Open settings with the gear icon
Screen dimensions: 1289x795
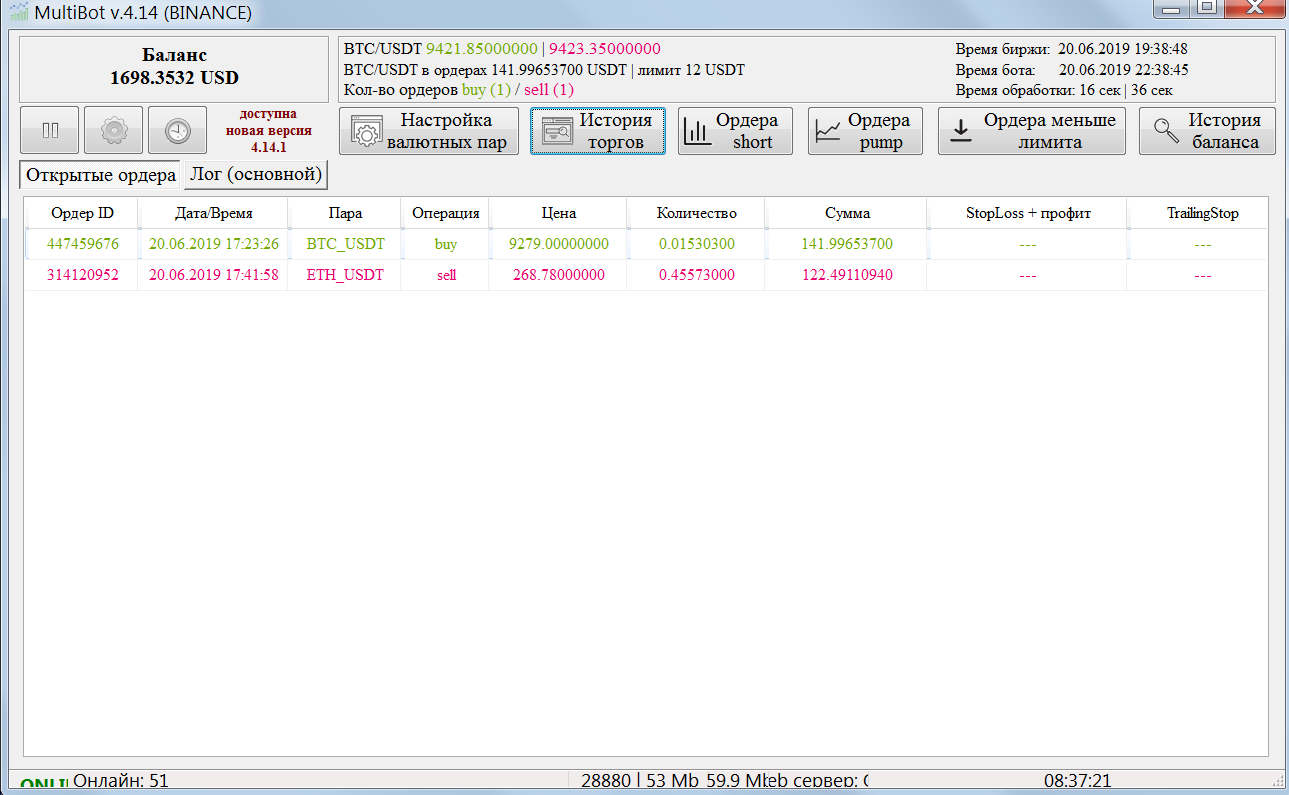tap(113, 131)
